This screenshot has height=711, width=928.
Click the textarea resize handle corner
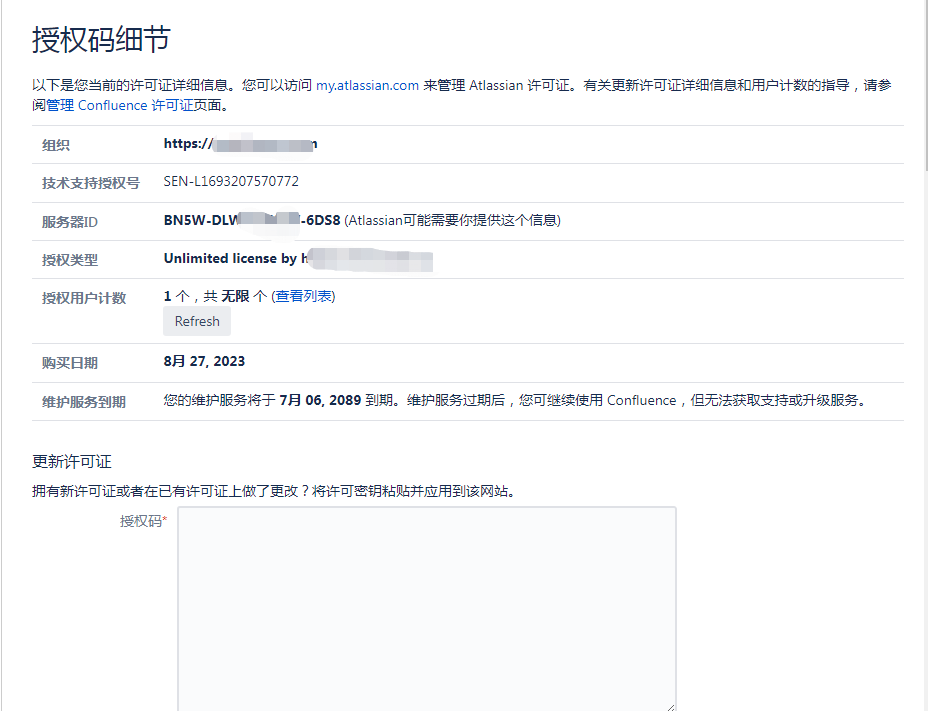[671, 707]
